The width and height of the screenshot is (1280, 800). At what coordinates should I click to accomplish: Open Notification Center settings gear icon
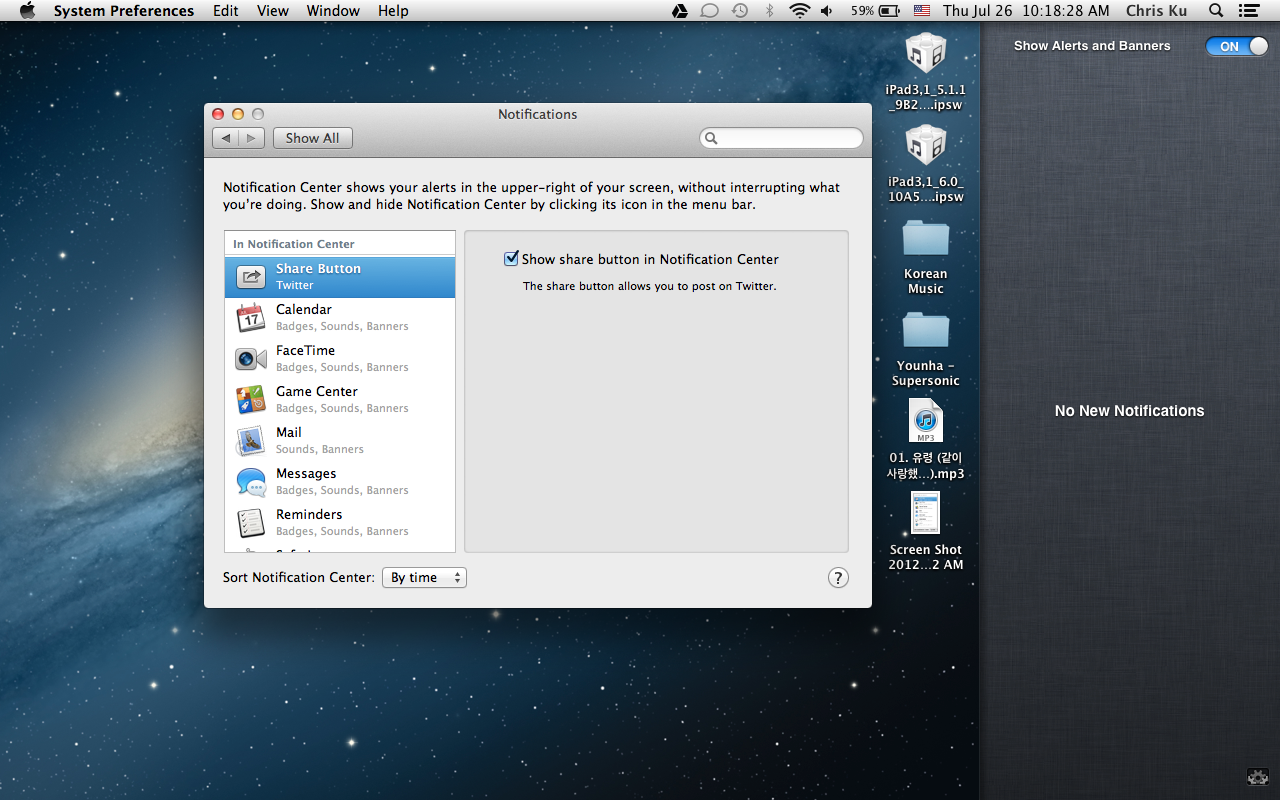tap(1257, 775)
